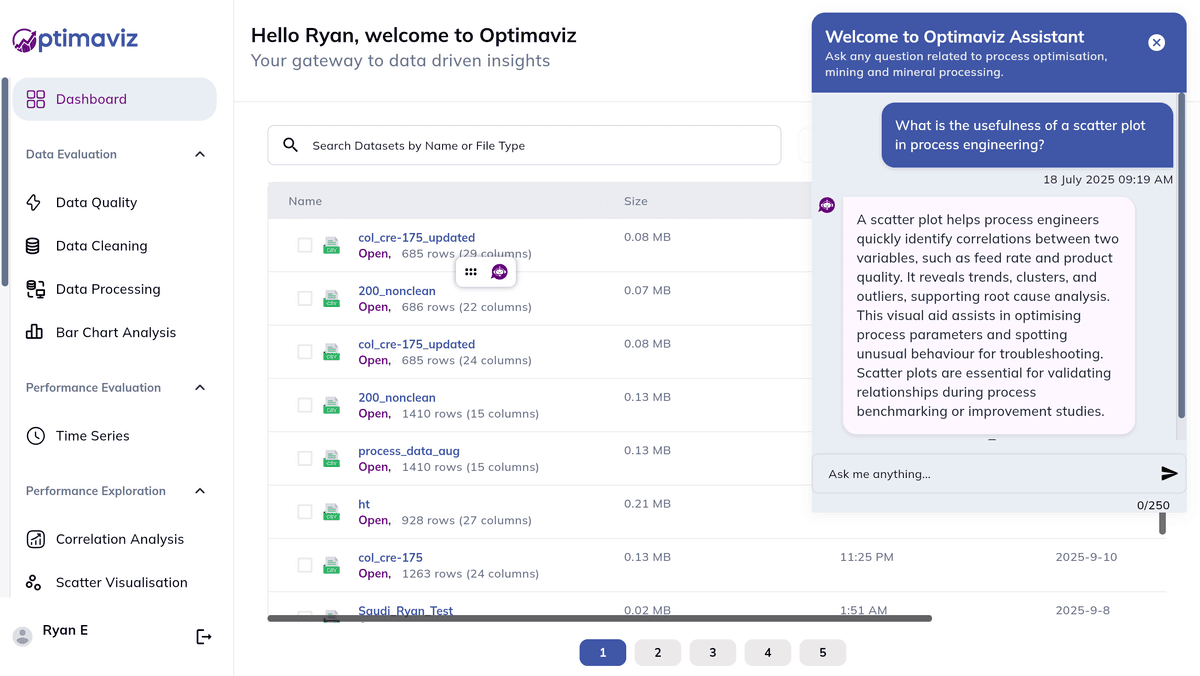
Task: Click the floating assistant bot icon
Action: pos(499,272)
